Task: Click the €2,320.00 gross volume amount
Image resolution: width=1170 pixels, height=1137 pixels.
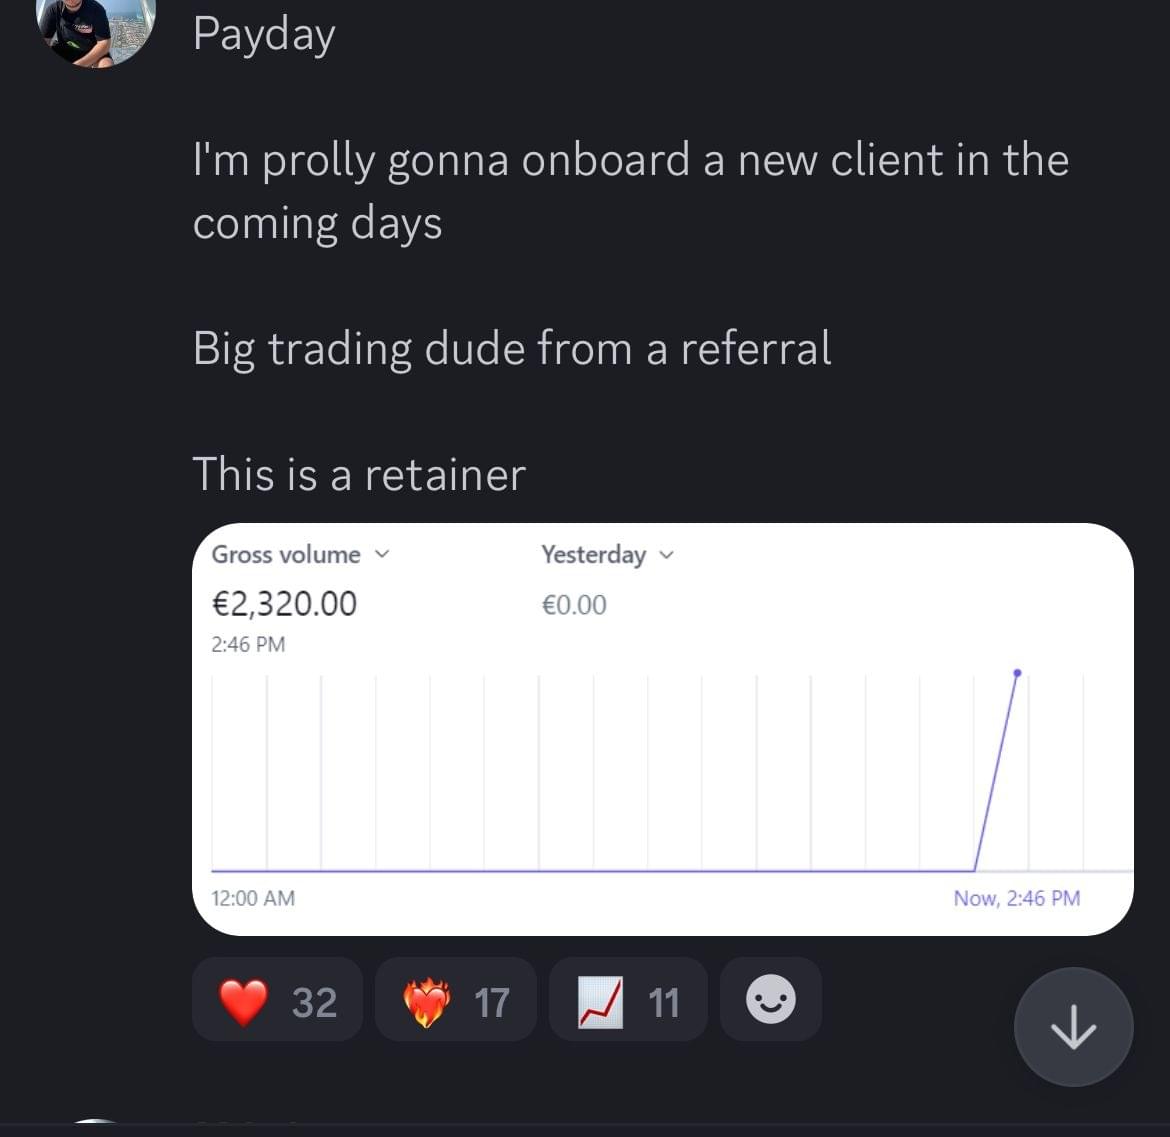Action: (284, 604)
